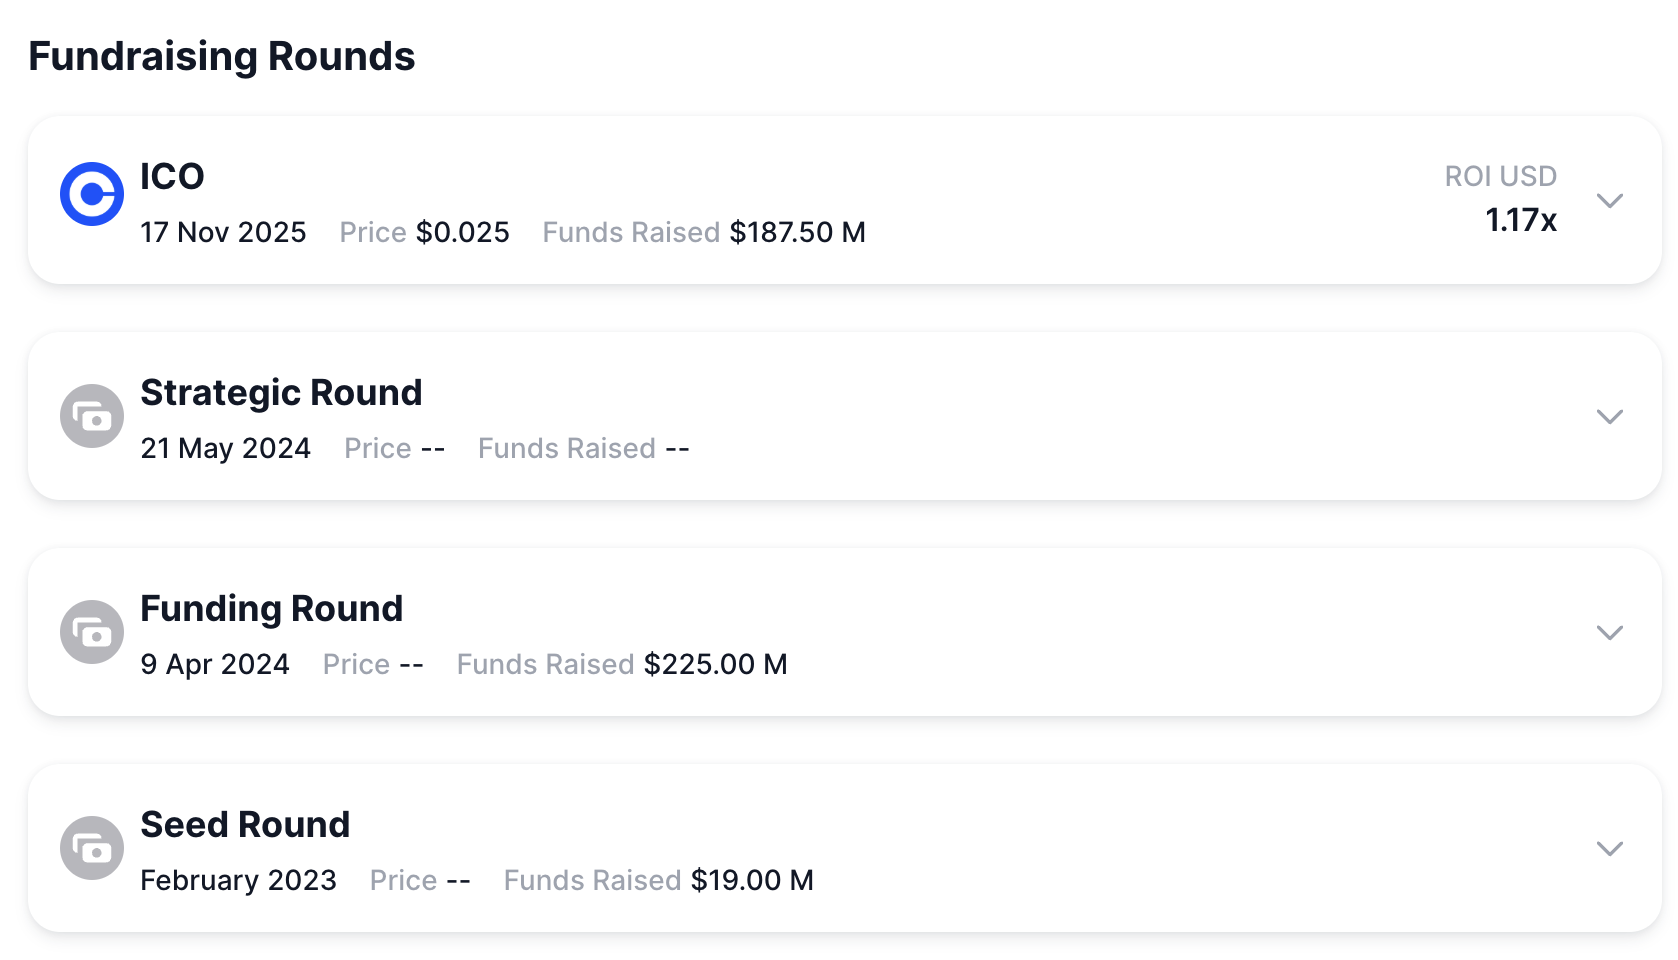Screen dimensions: 1678x960
Task: Click the ROI USD 1.17x value
Action: click(1520, 220)
